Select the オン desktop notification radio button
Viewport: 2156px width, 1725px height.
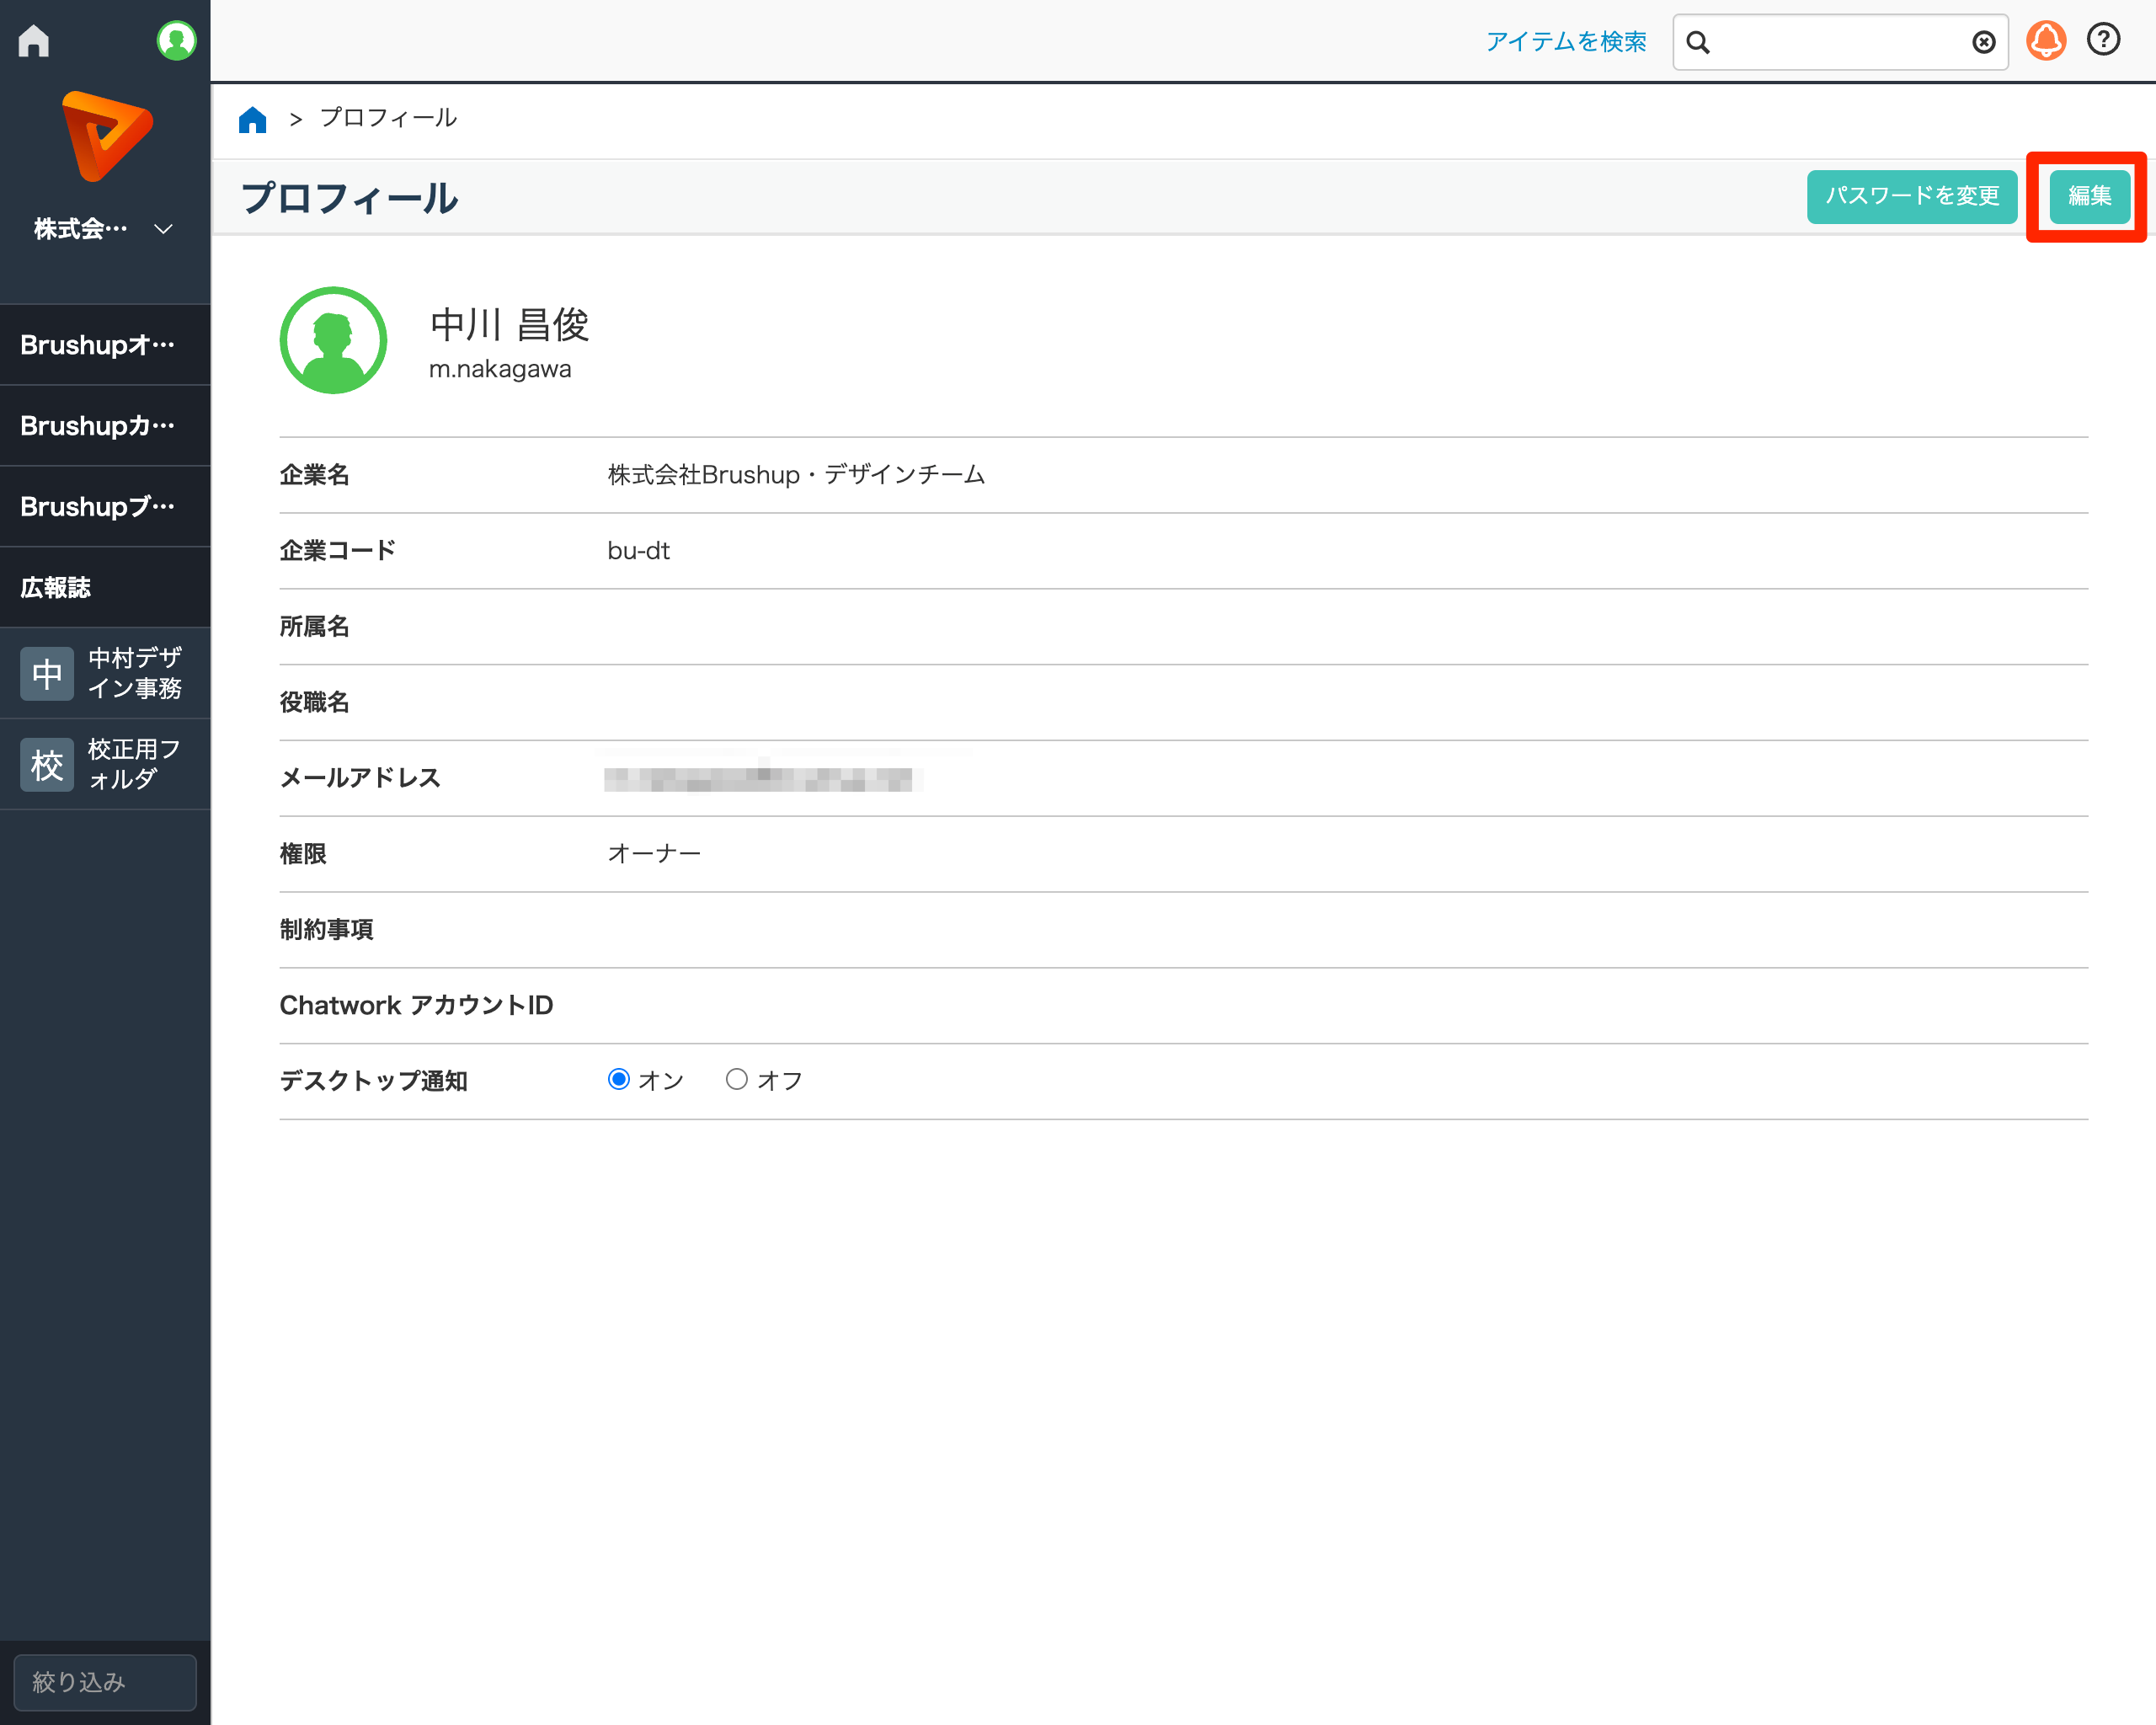(x=620, y=1079)
